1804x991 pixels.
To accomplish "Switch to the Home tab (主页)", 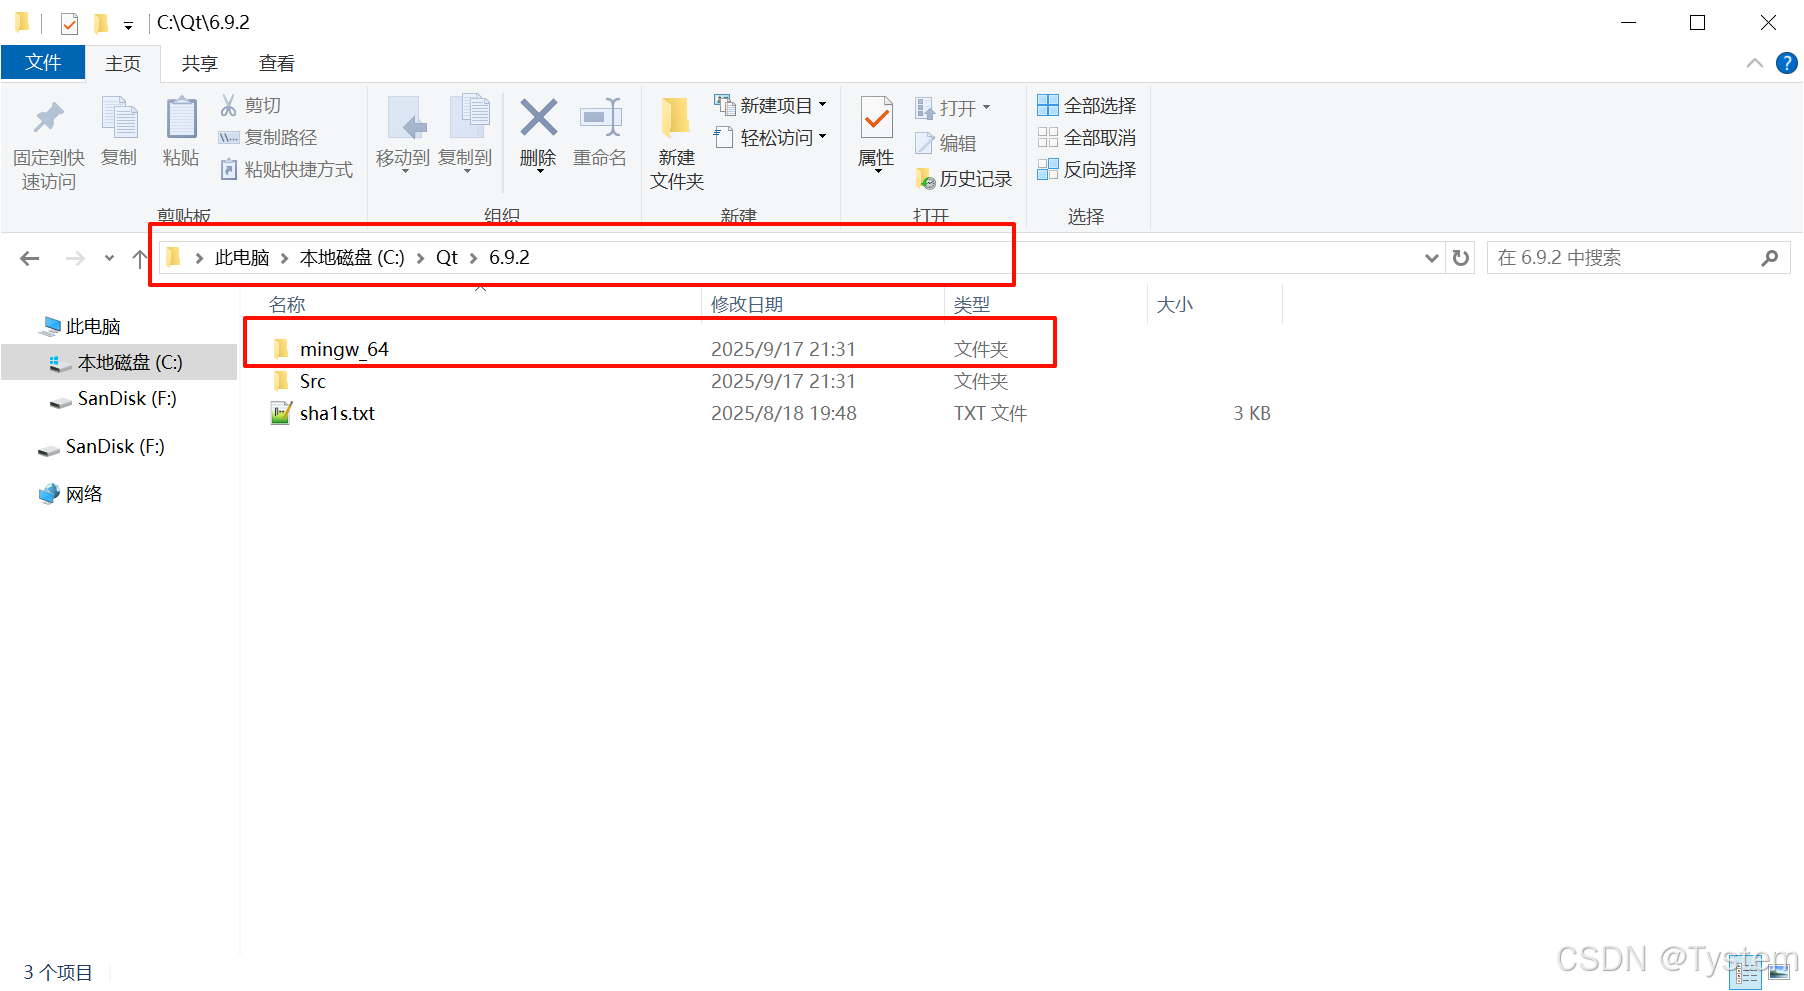I will coord(123,63).
